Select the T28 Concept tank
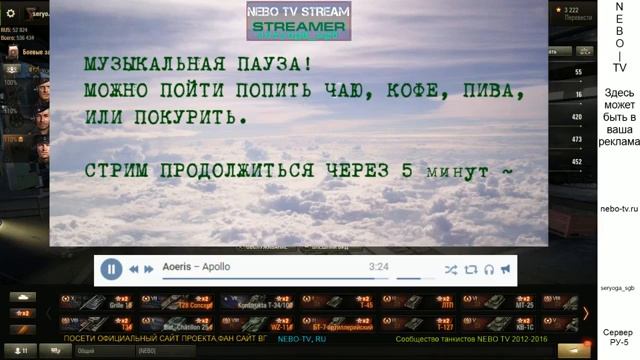 [176, 302]
